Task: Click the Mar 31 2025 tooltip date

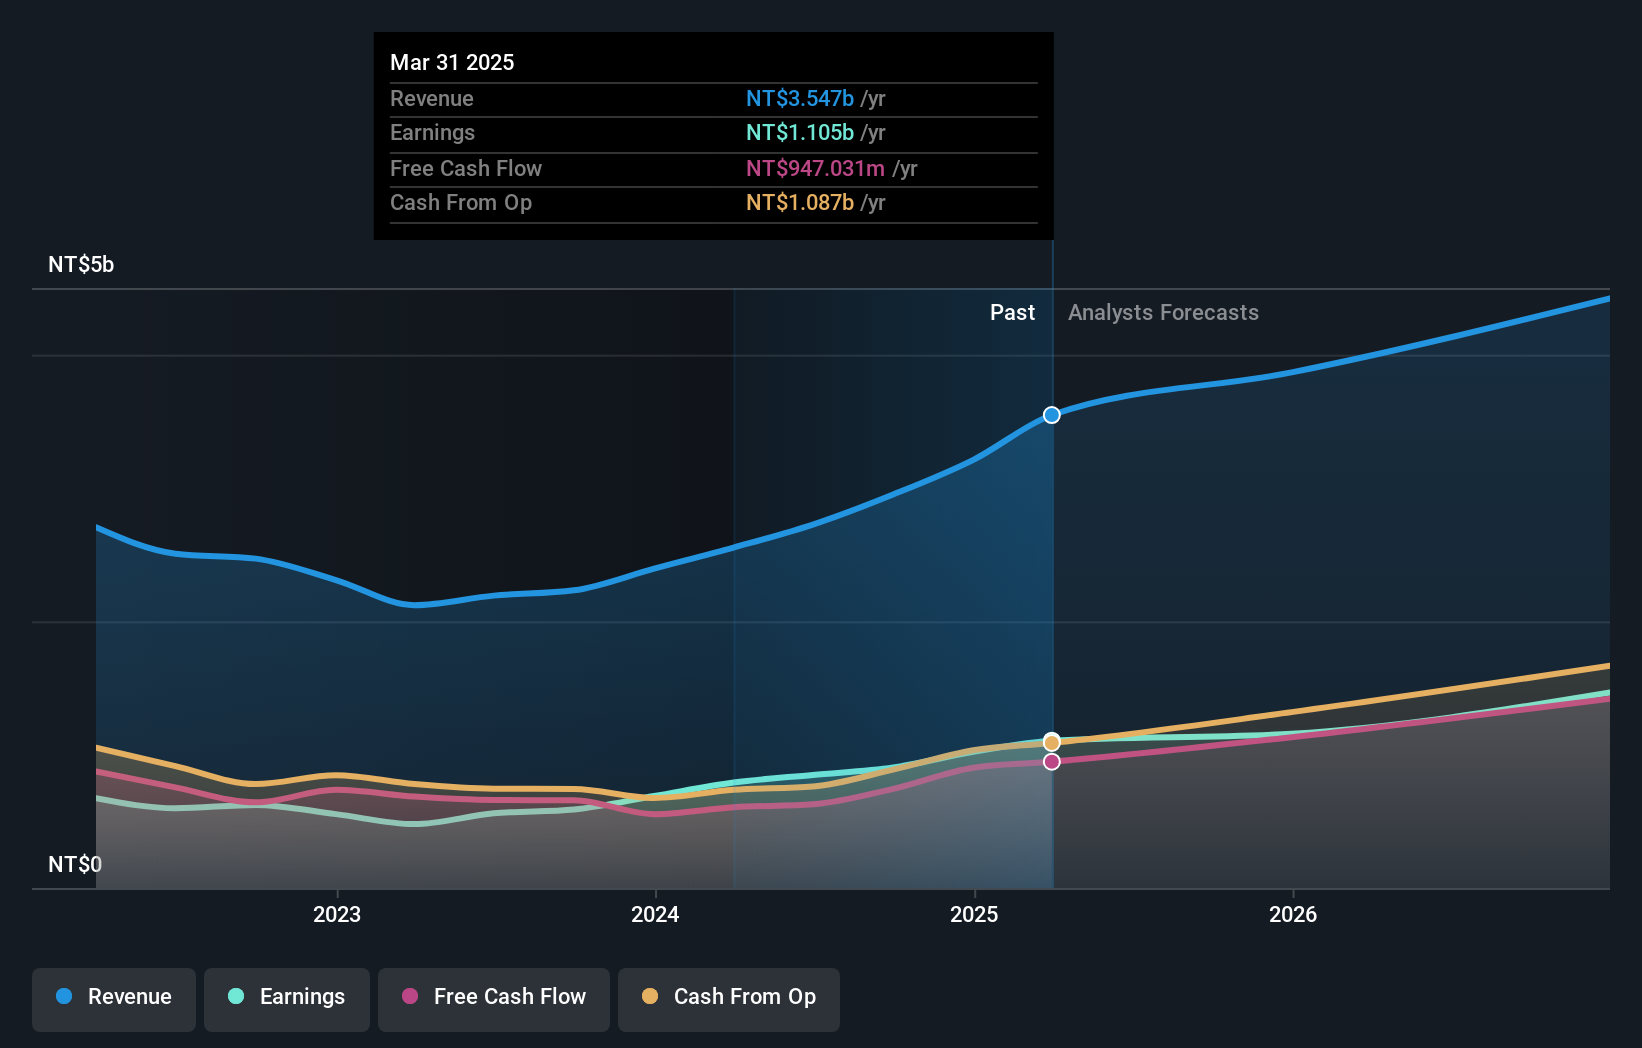Action: (x=452, y=62)
